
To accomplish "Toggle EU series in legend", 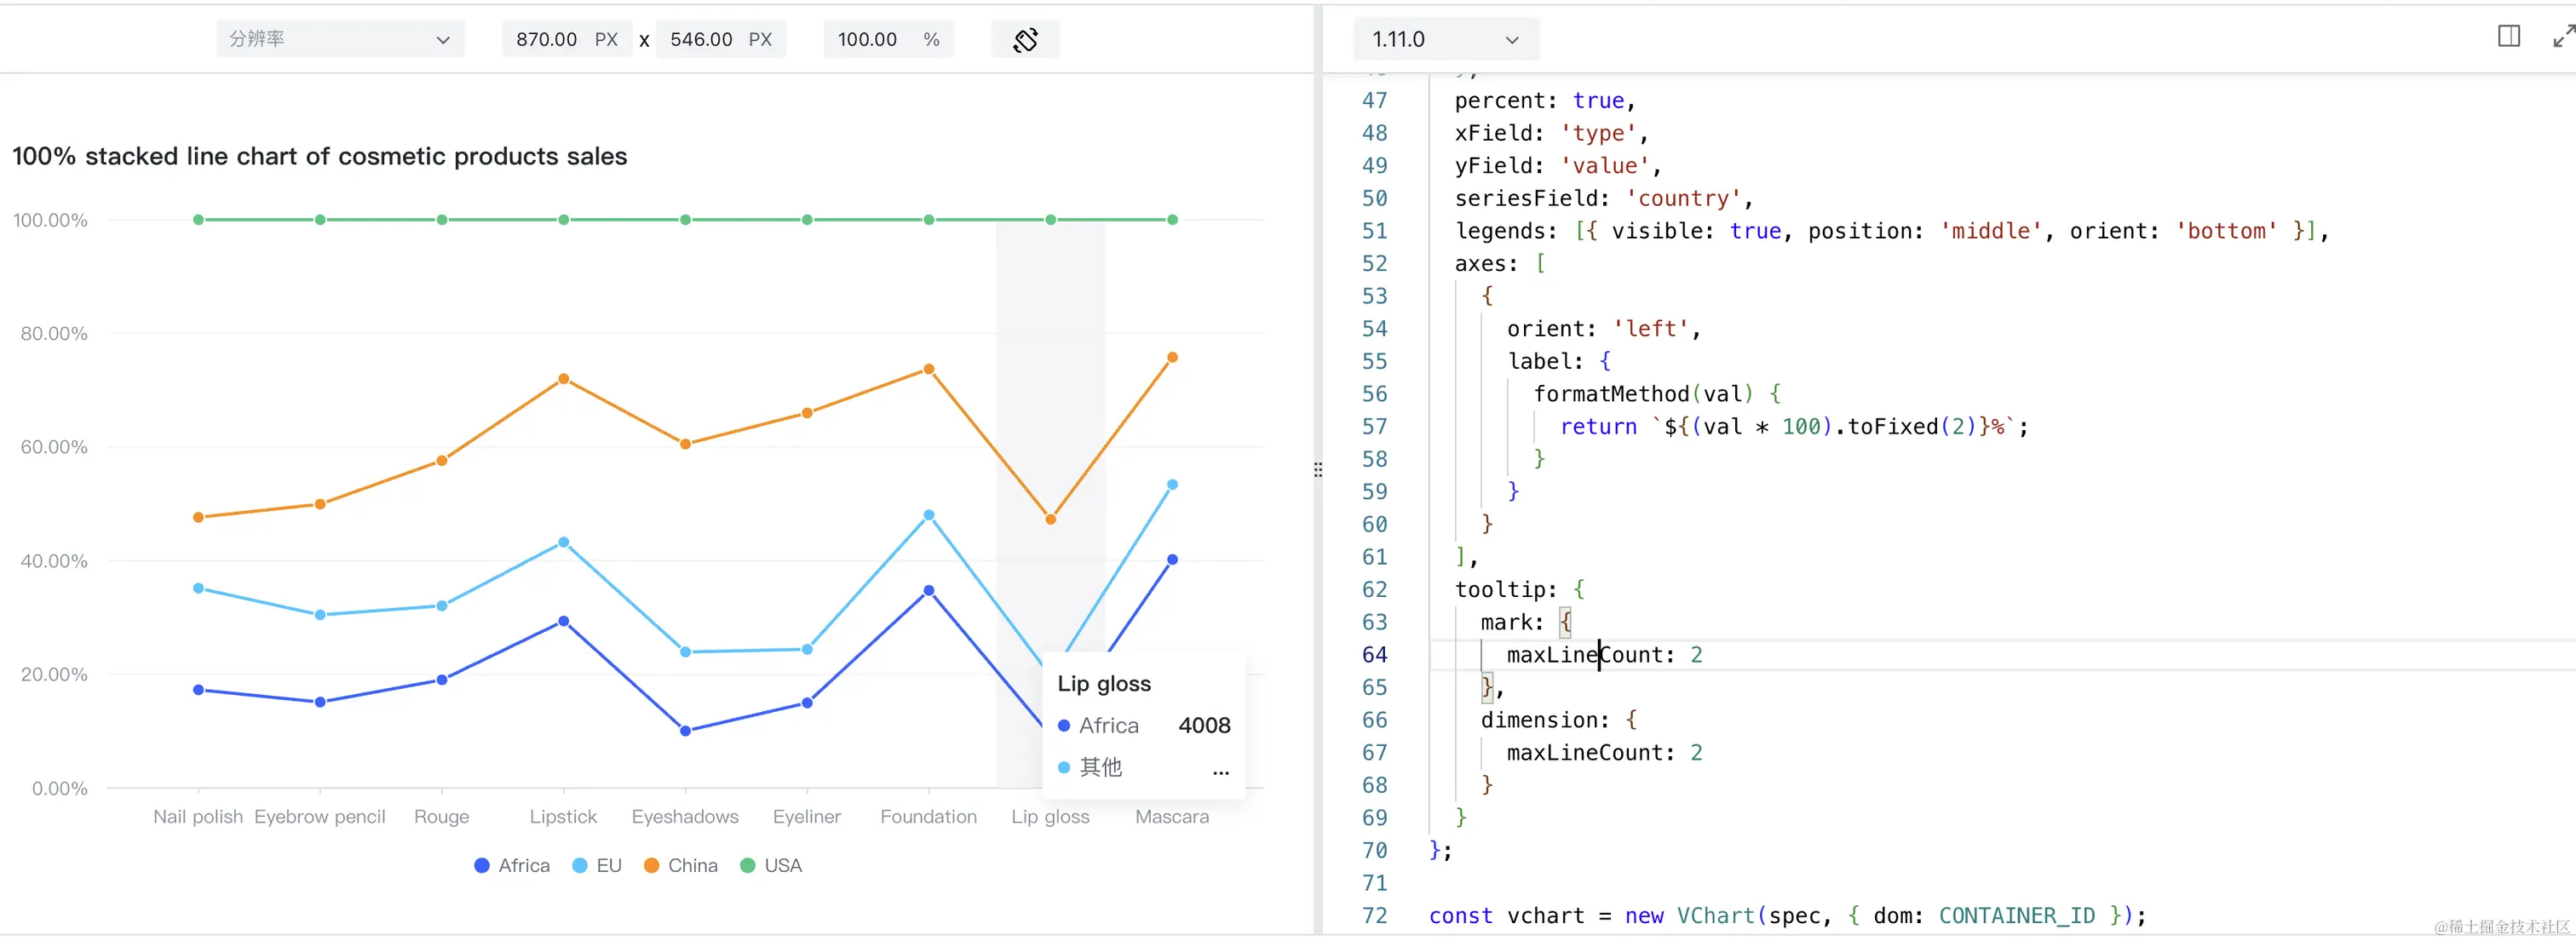I will pos(597,866).
